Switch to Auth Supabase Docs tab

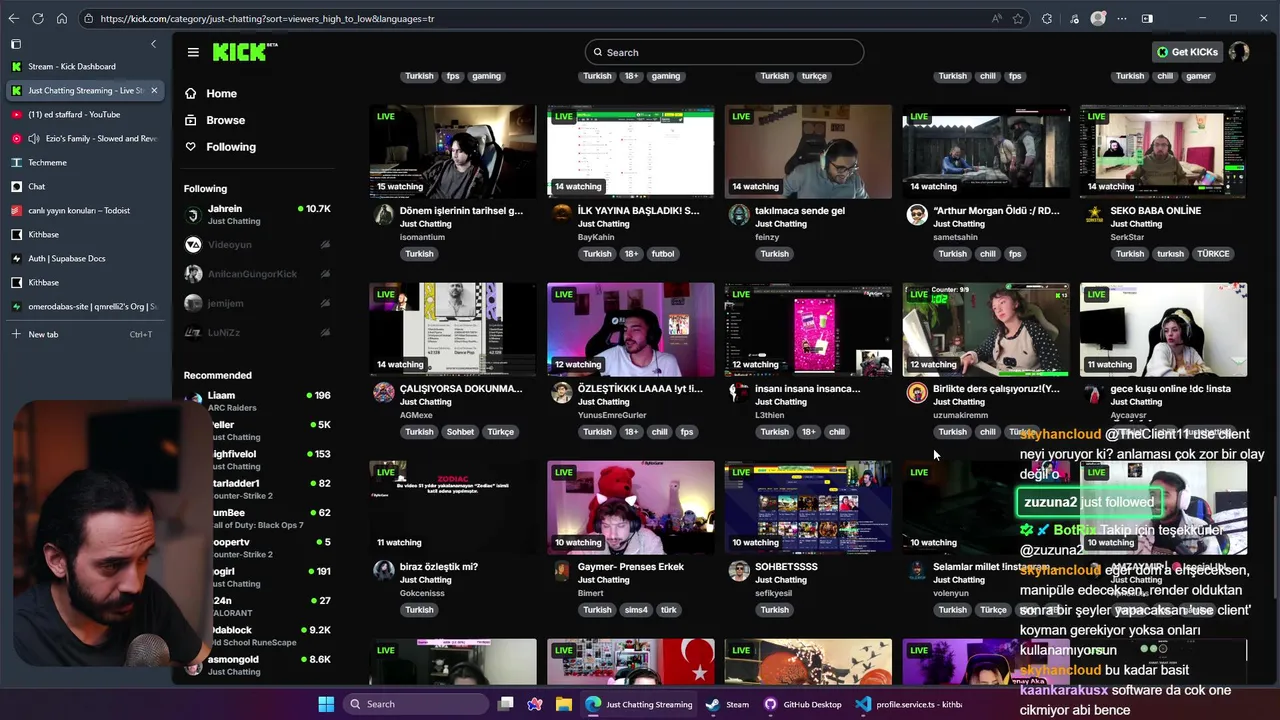84,258
